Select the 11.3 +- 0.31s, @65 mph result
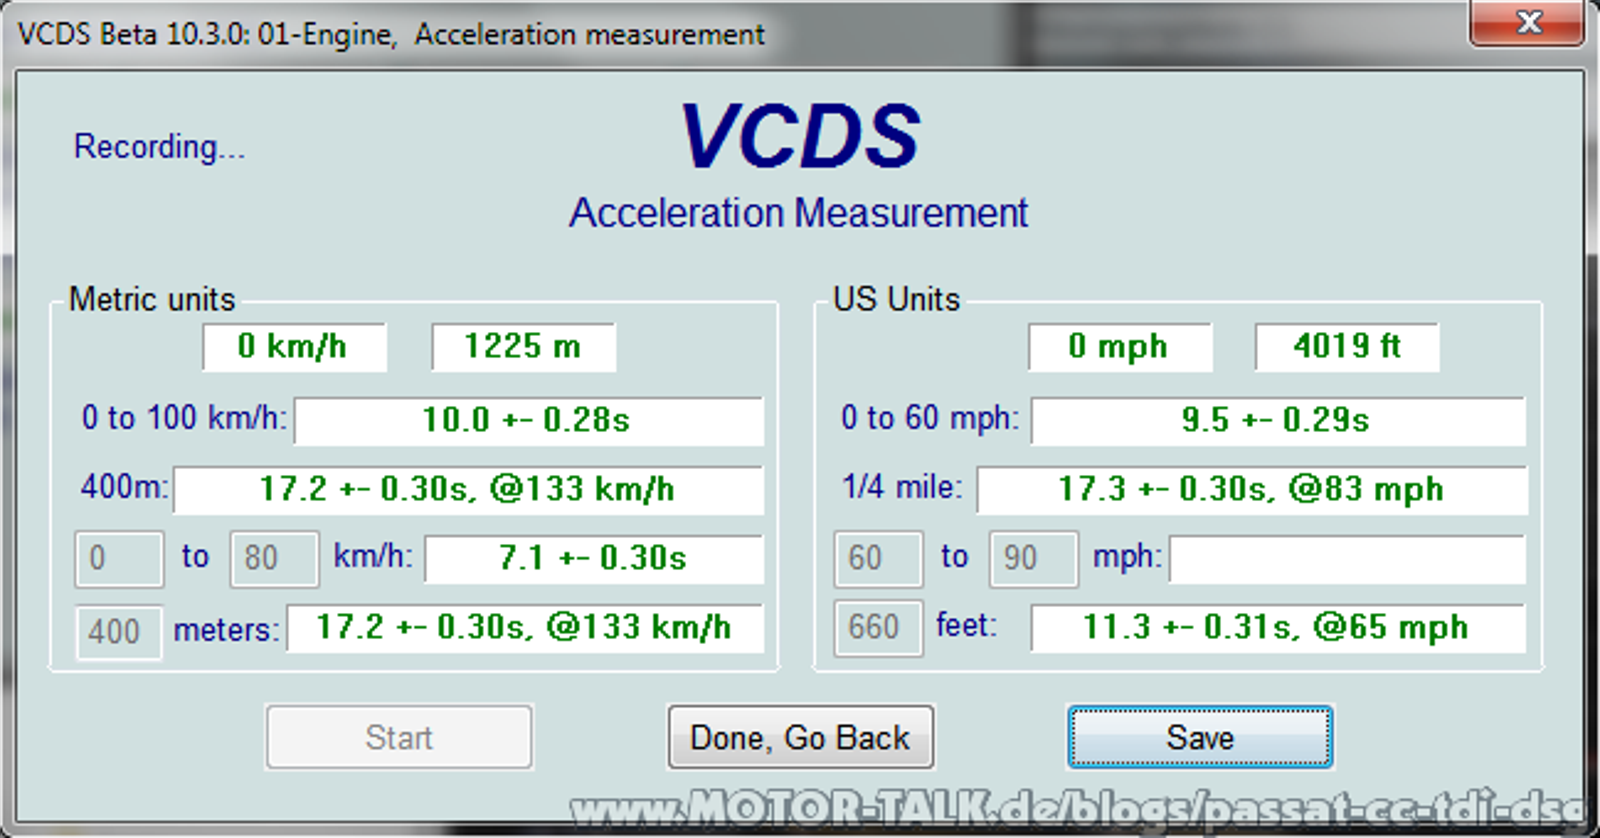Screen dimensions: 1600x838 tap(1277, 628)
